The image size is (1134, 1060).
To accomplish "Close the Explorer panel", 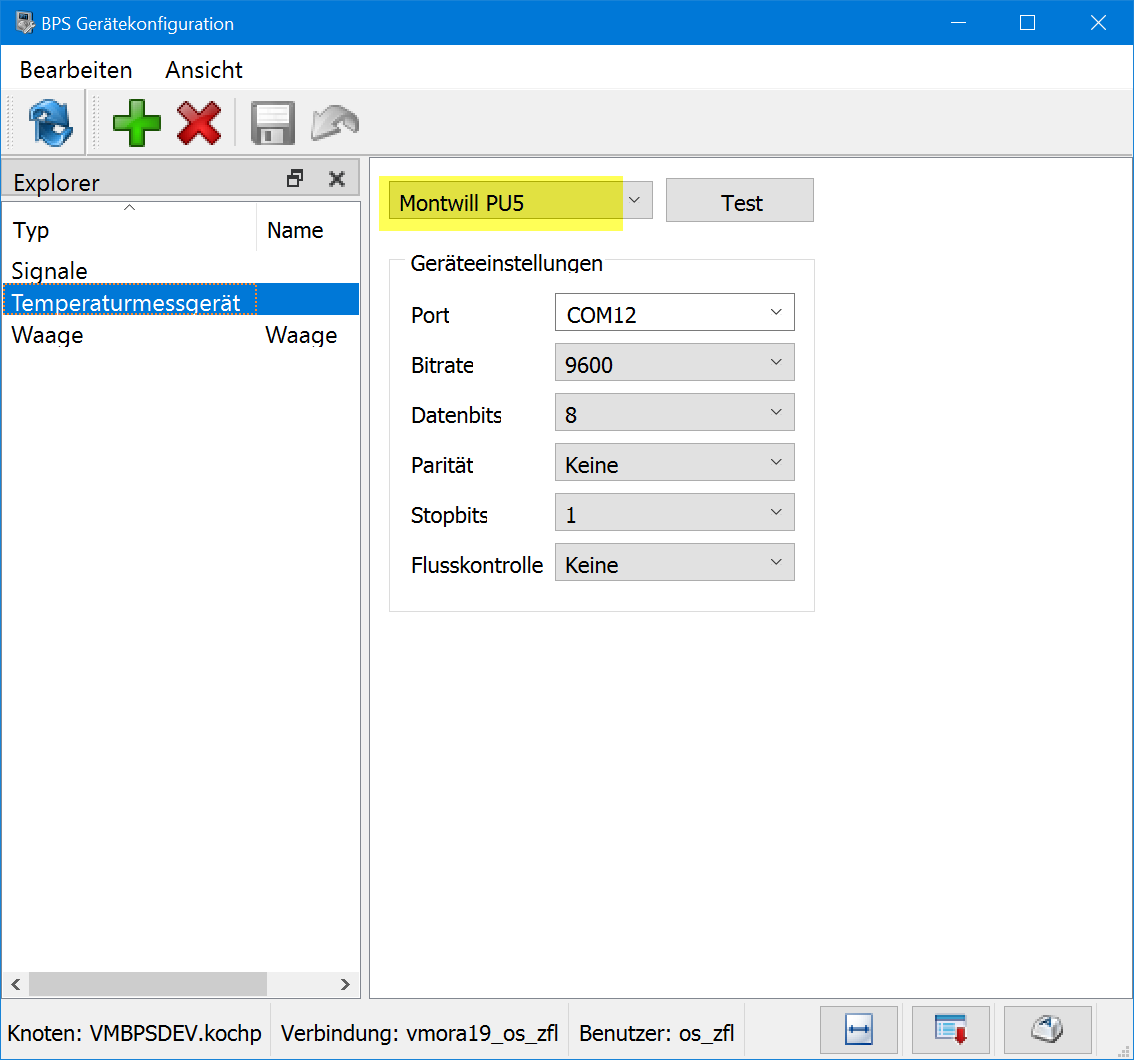I will 337,179.
